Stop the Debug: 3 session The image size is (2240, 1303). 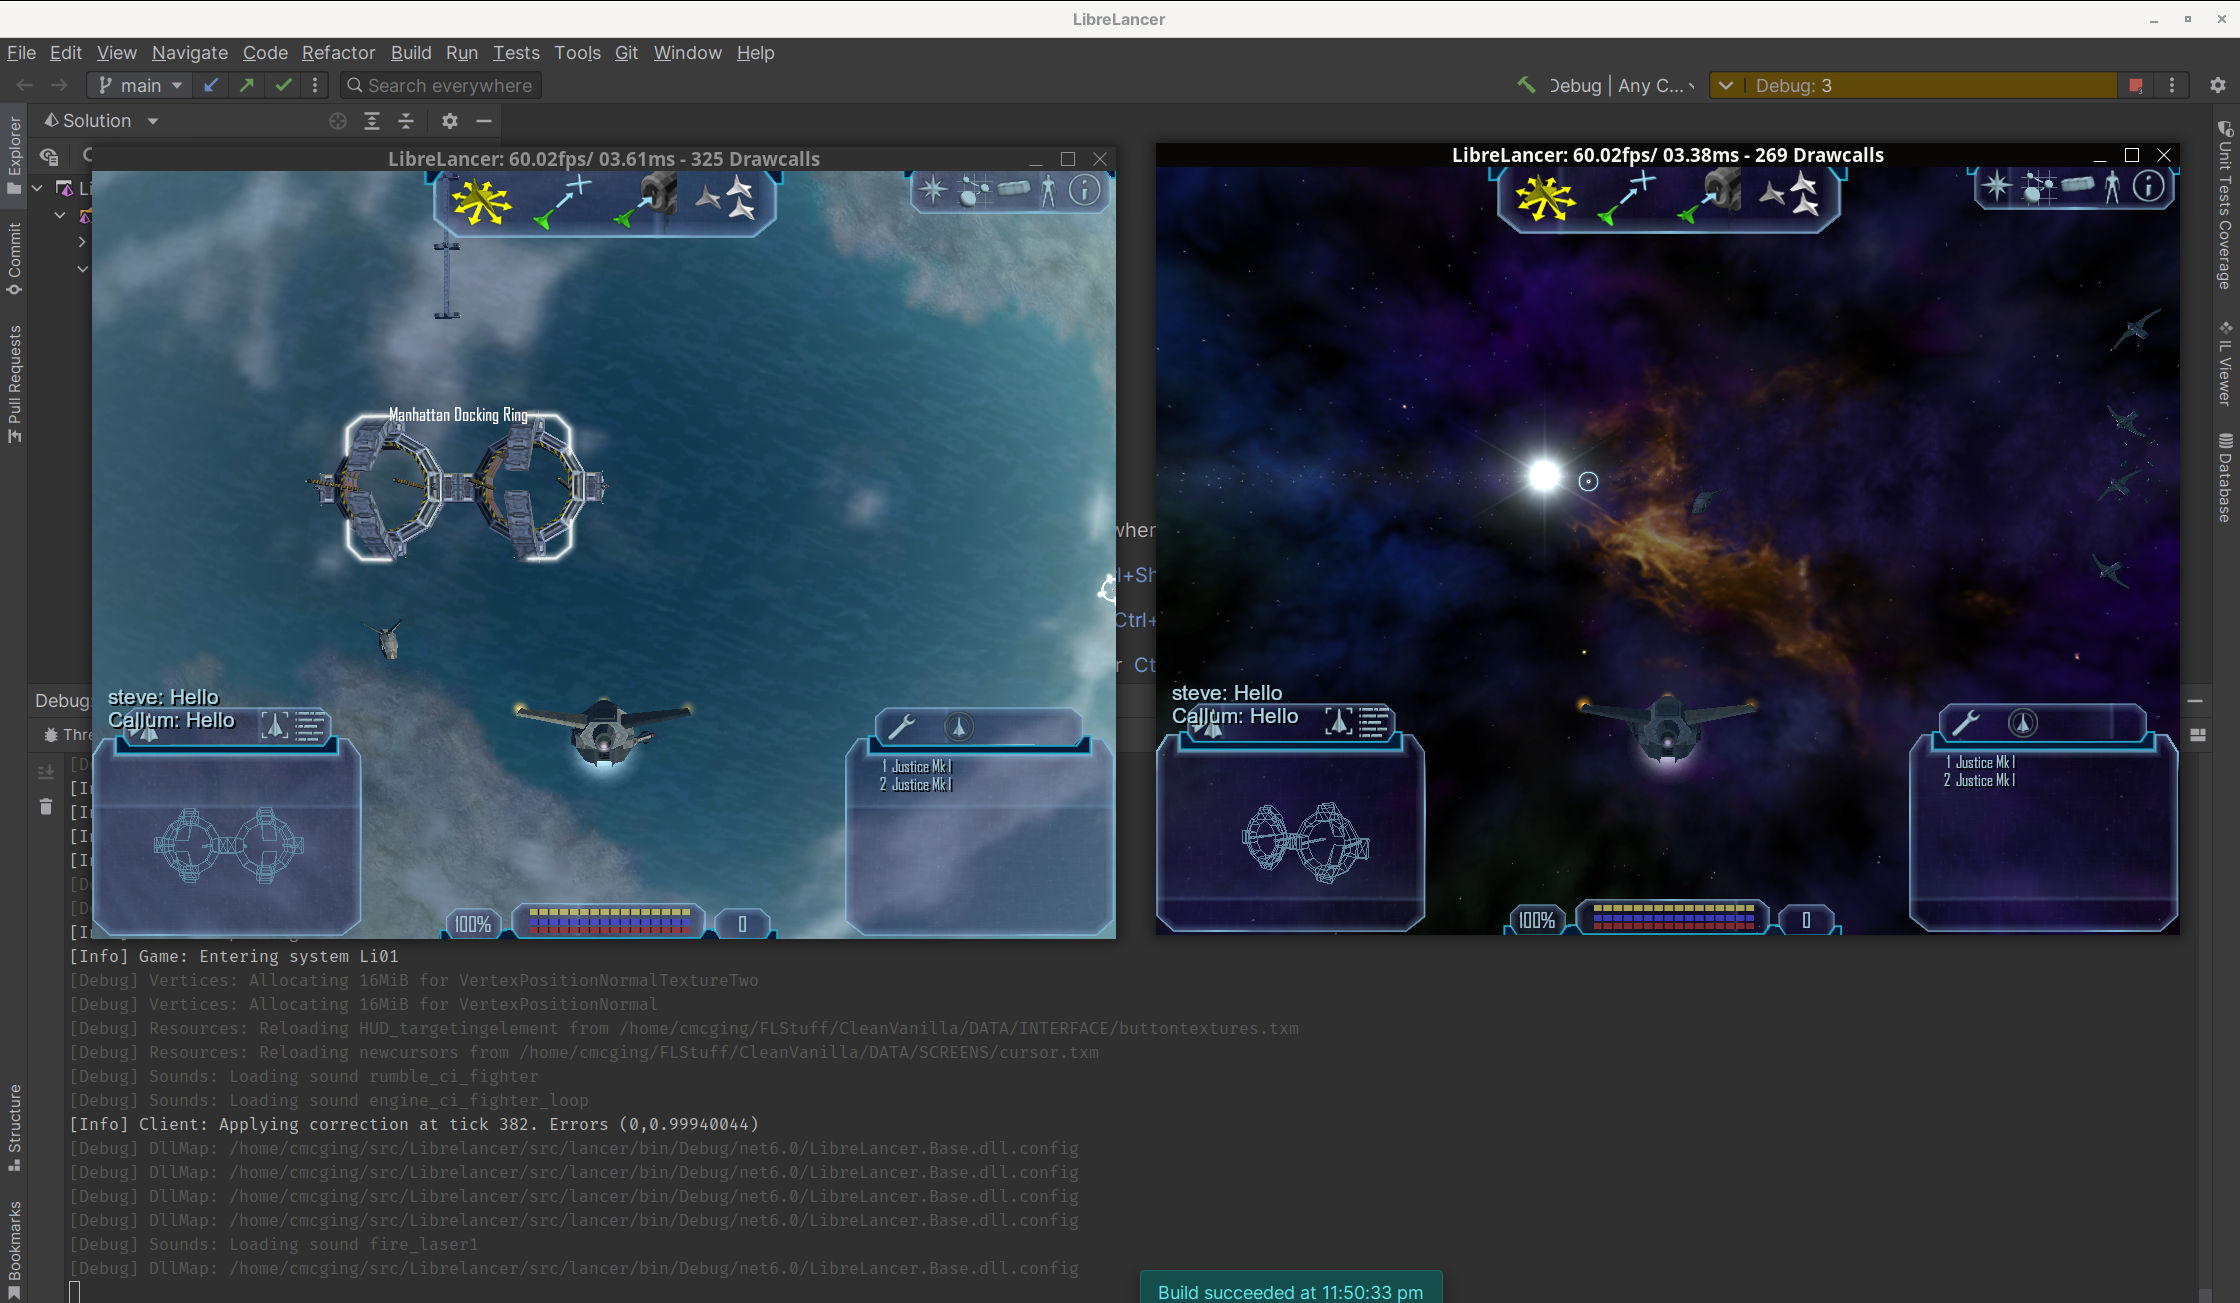click(x=2135, y=86)
